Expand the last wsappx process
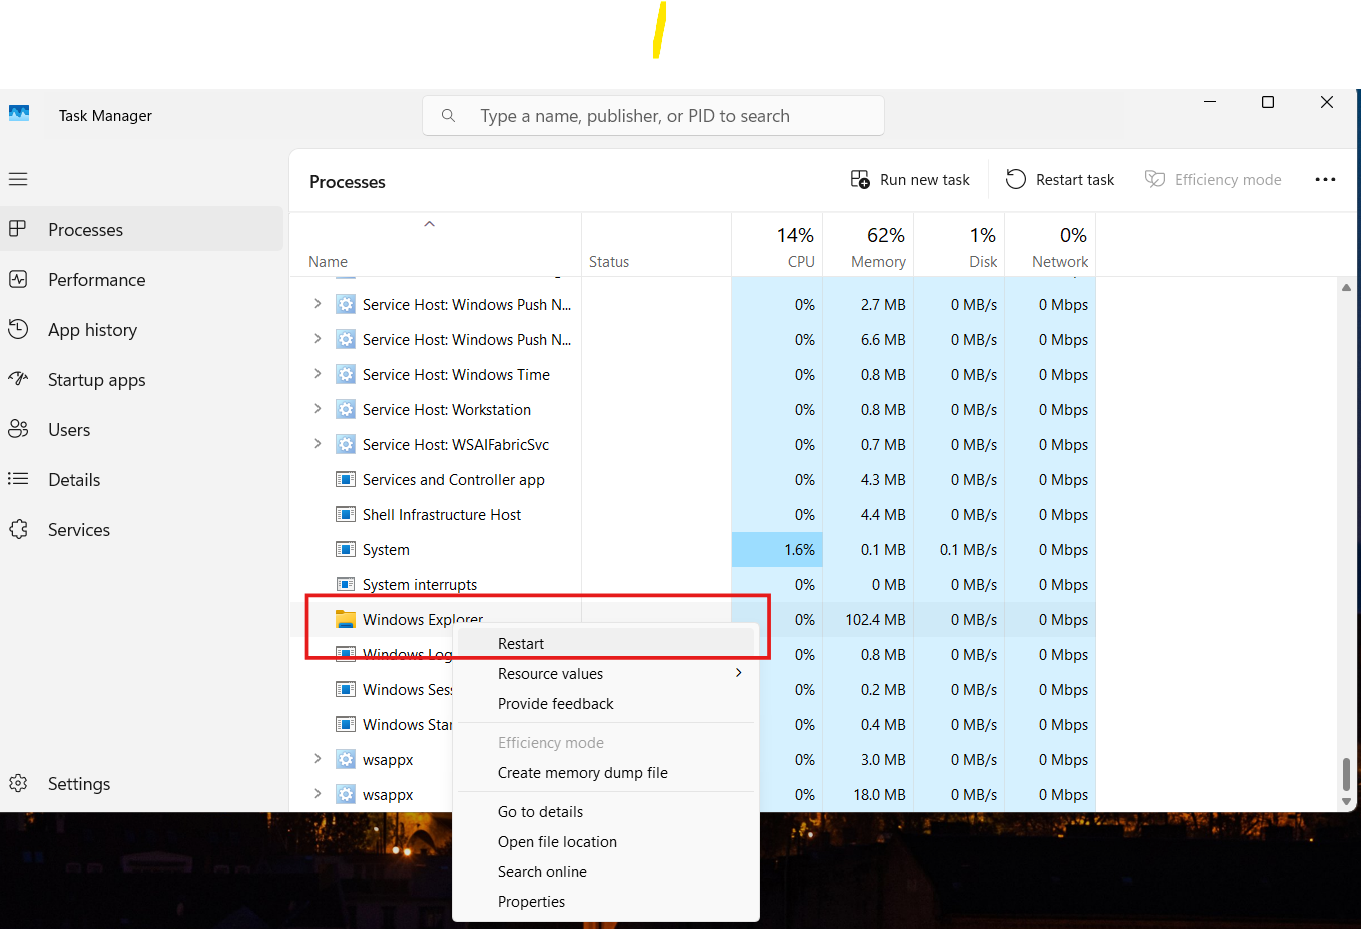The image size is (1361, 929). [x=317, y=794]
